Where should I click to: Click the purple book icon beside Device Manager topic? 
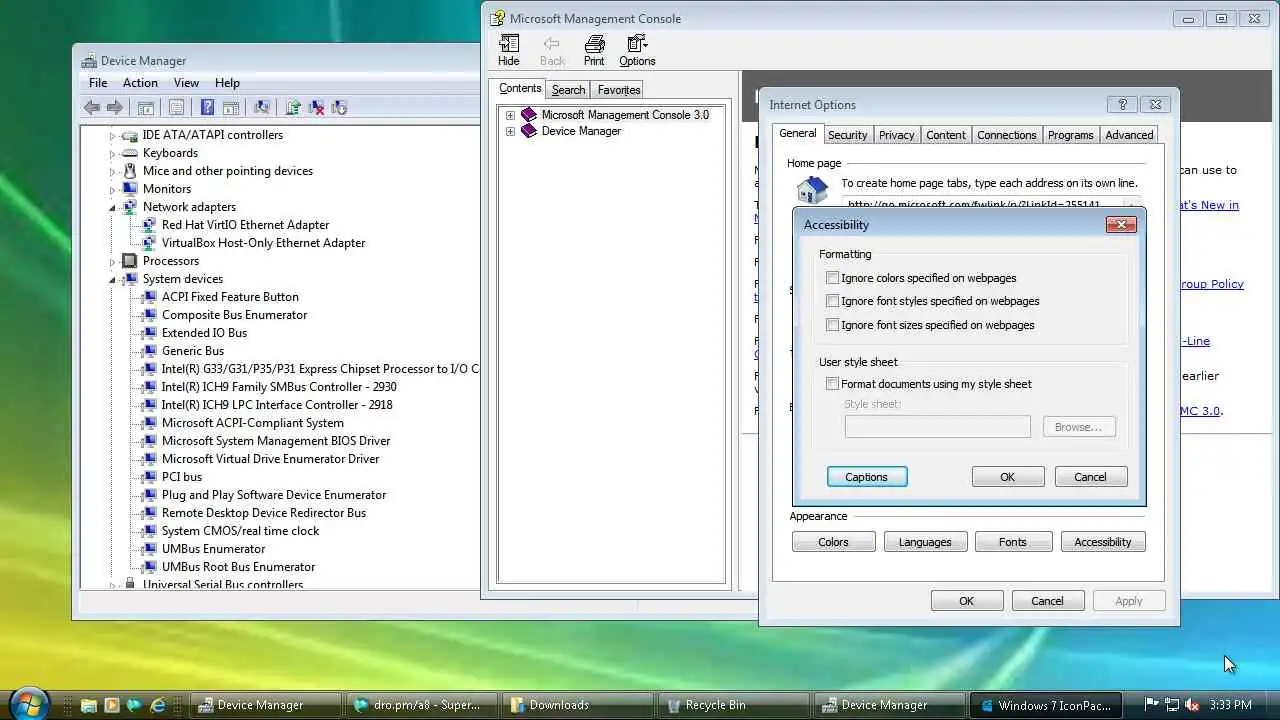click(x=529, y=131)
